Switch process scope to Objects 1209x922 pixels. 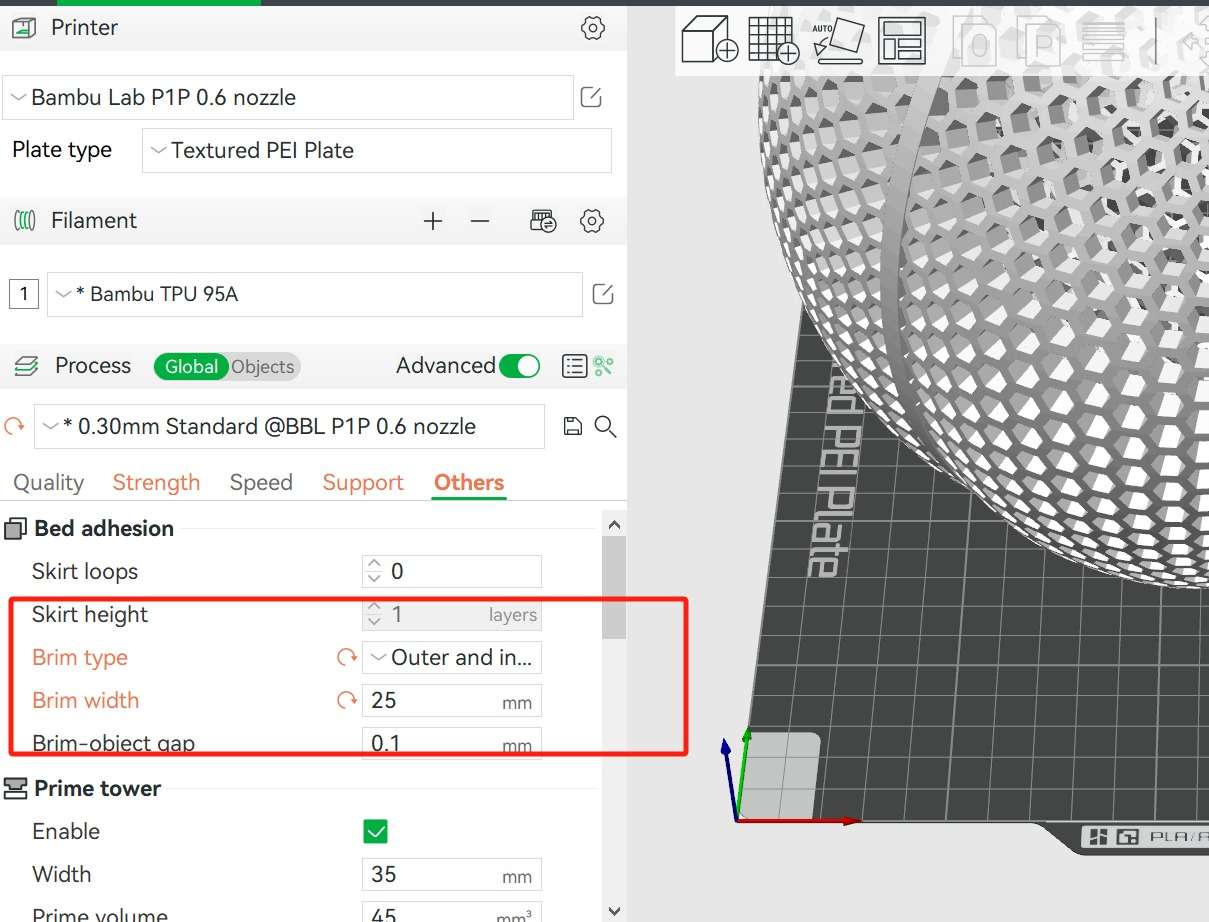point(263,367)
